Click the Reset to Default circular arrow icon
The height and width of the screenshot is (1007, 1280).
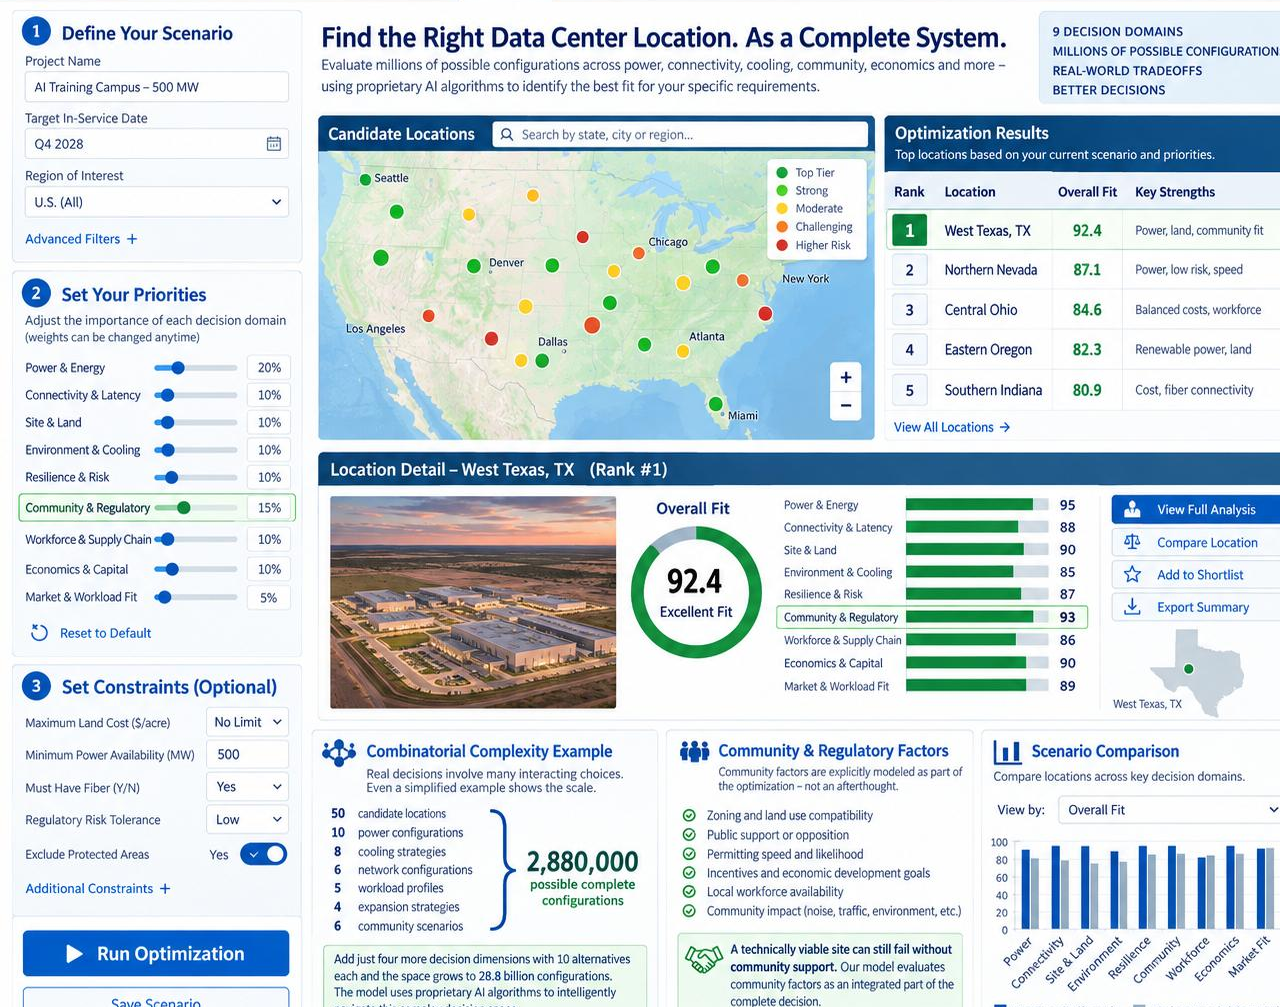[39, 633]
